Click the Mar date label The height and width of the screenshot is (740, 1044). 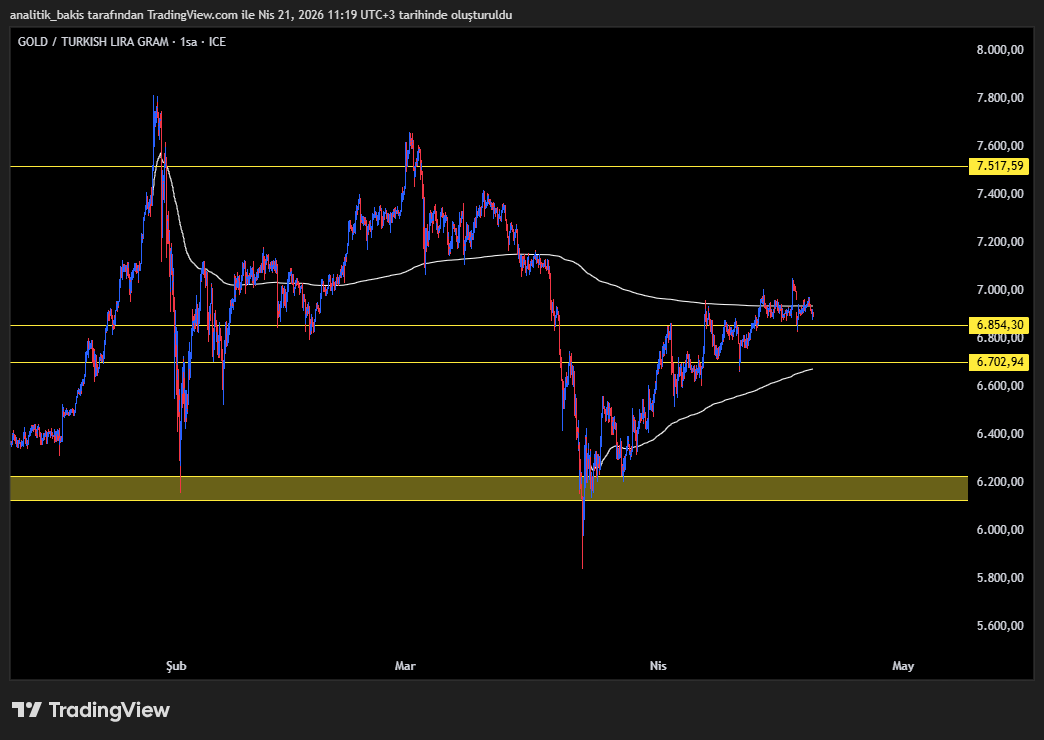(405, 665)
